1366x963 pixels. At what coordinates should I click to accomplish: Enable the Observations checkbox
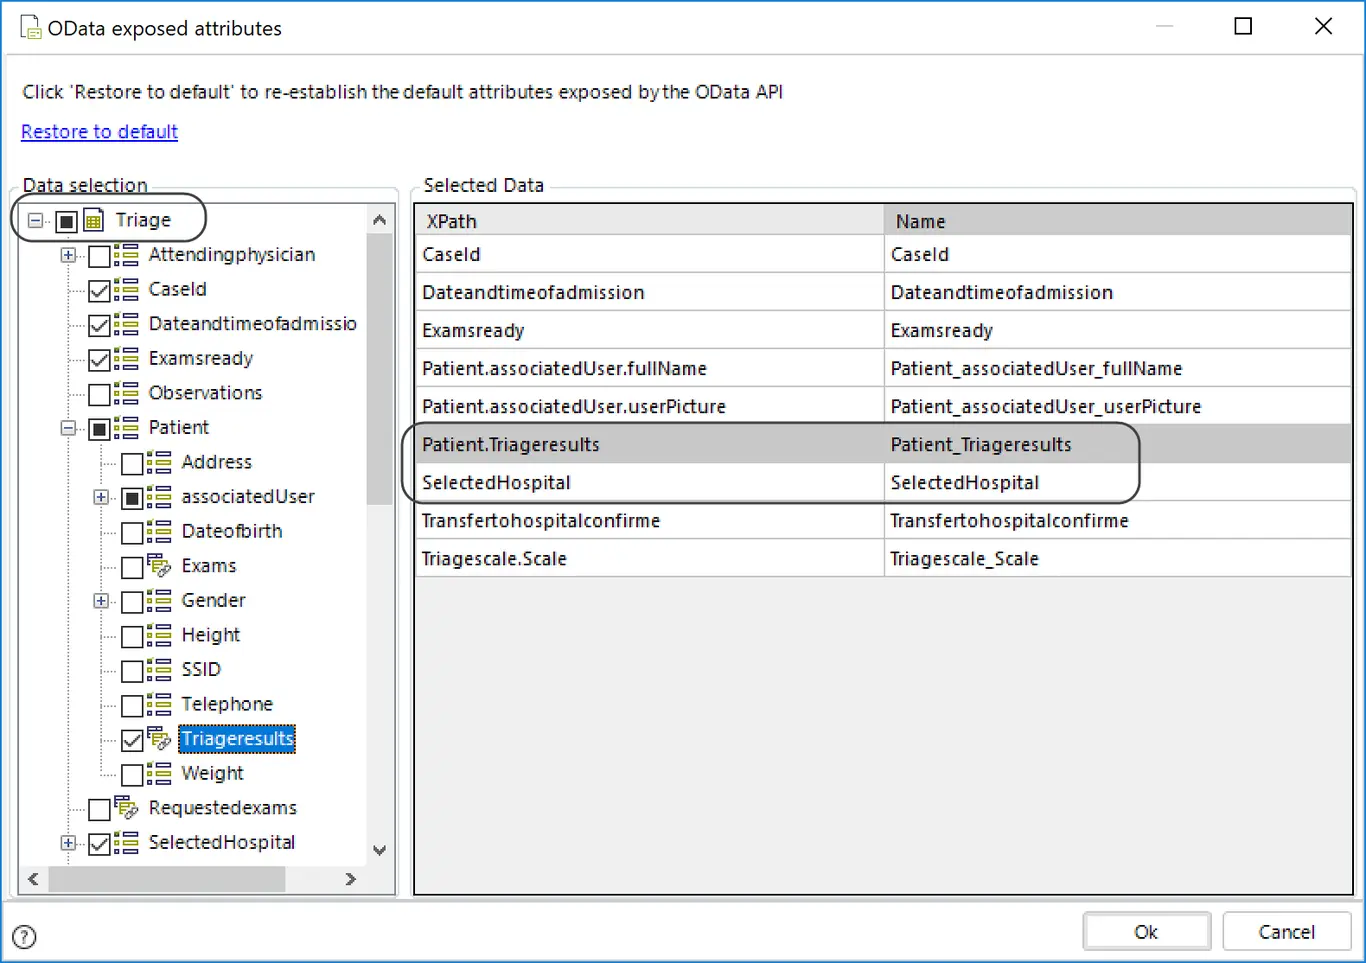(99, 395)
